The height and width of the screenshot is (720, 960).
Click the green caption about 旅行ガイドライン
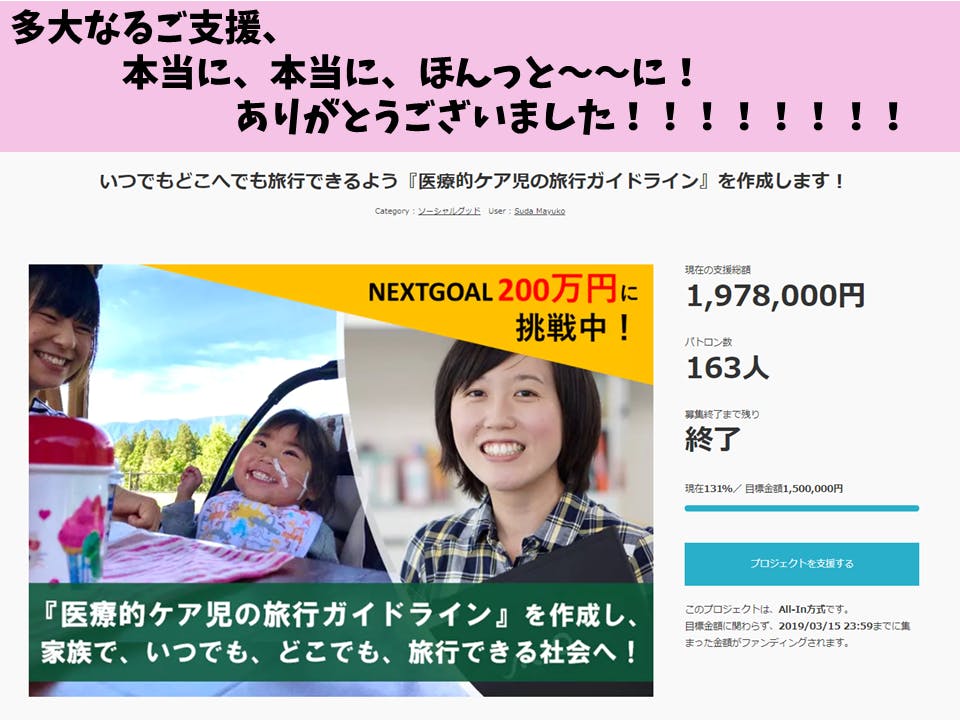[340, 632]
